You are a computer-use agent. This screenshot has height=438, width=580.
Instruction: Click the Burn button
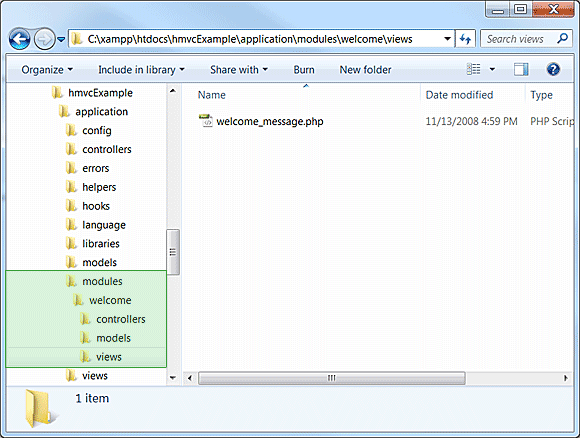304,70
